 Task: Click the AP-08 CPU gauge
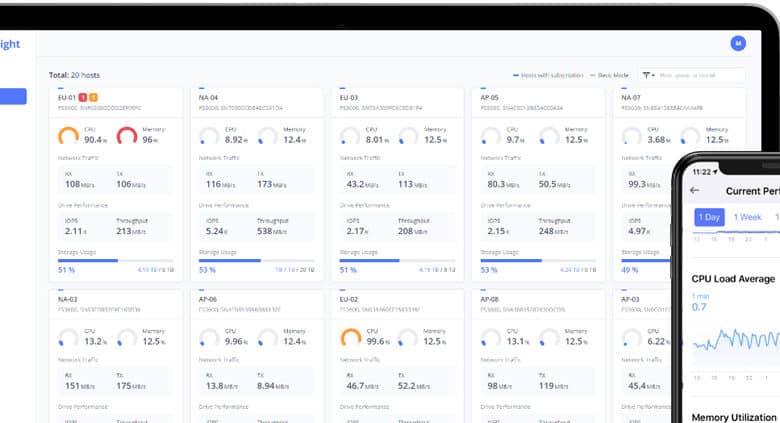[490, 337]
